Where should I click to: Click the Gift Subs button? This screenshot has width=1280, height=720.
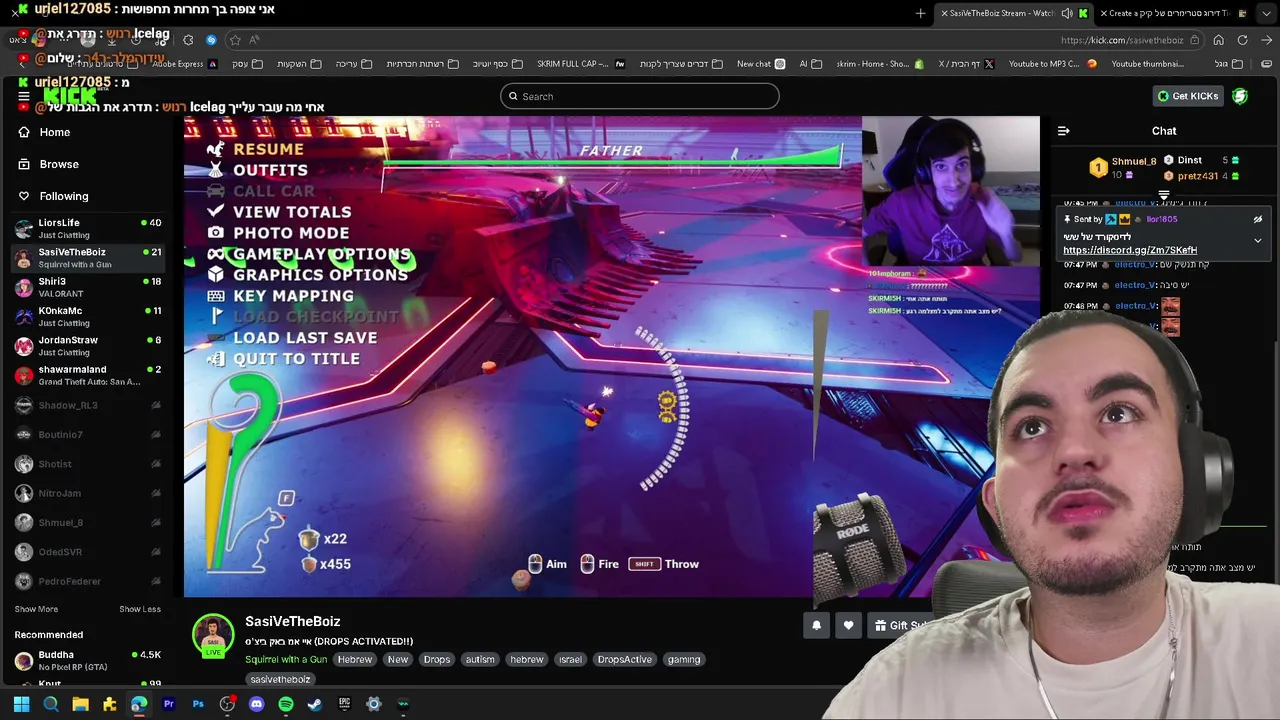(903, 625)
